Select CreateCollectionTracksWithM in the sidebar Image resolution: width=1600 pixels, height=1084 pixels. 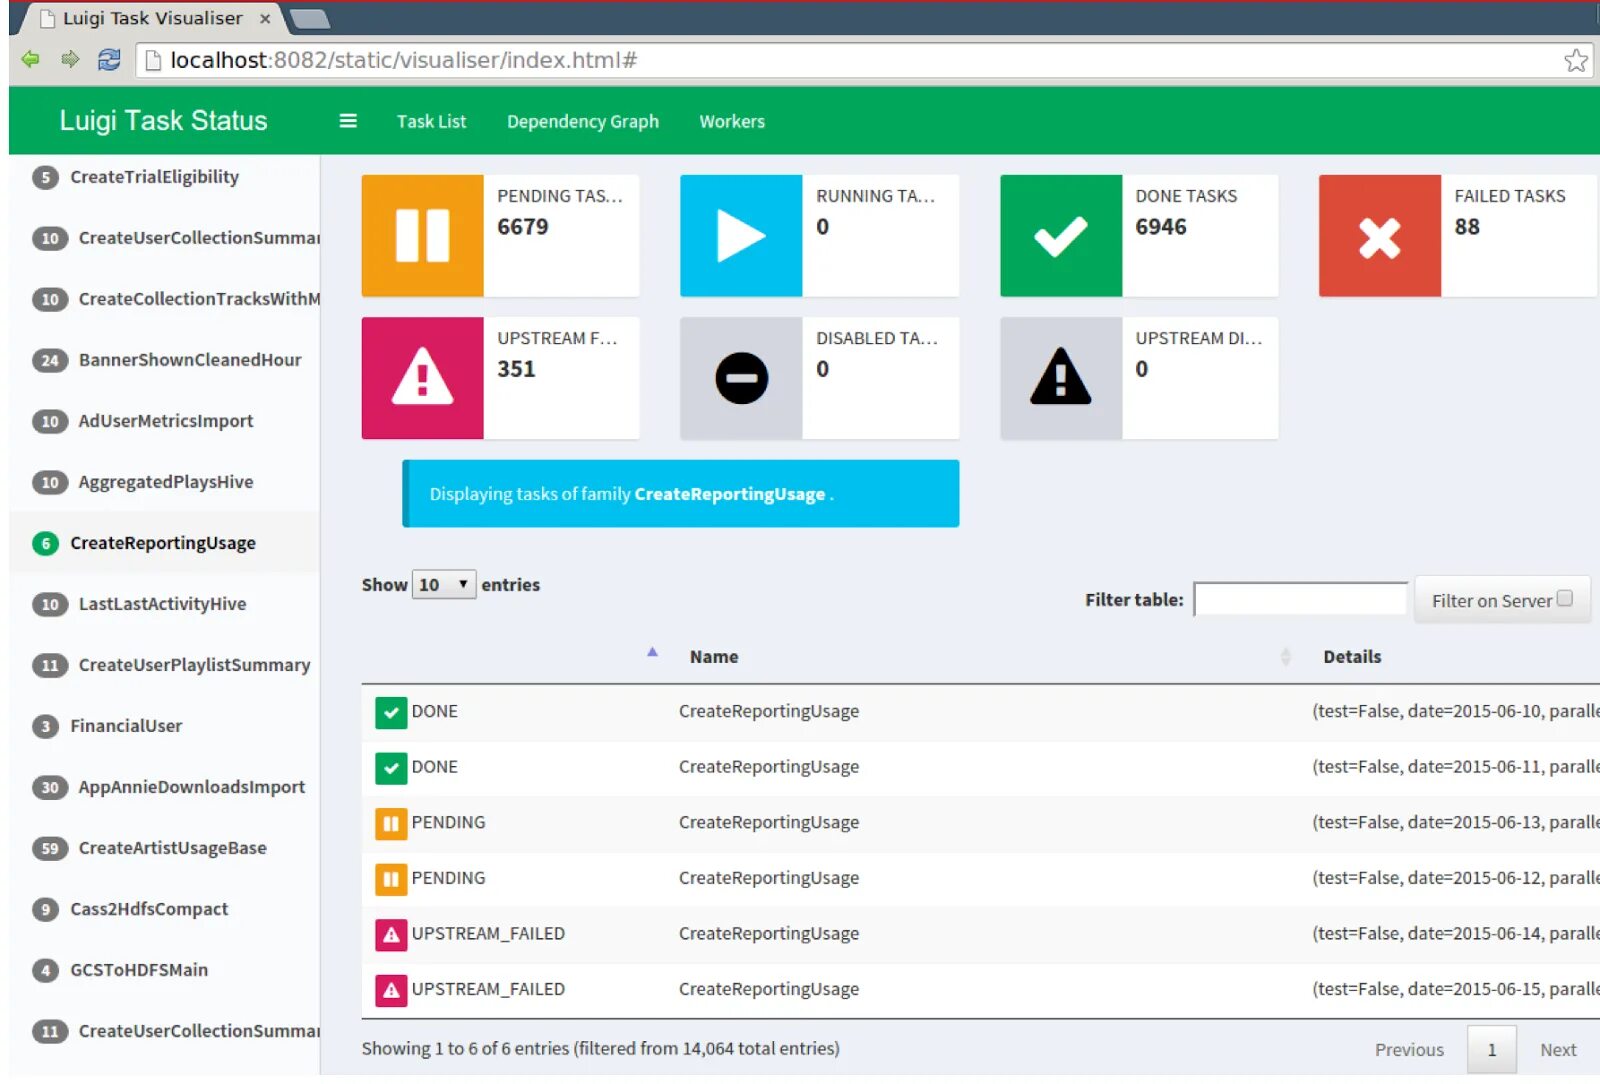199,299
